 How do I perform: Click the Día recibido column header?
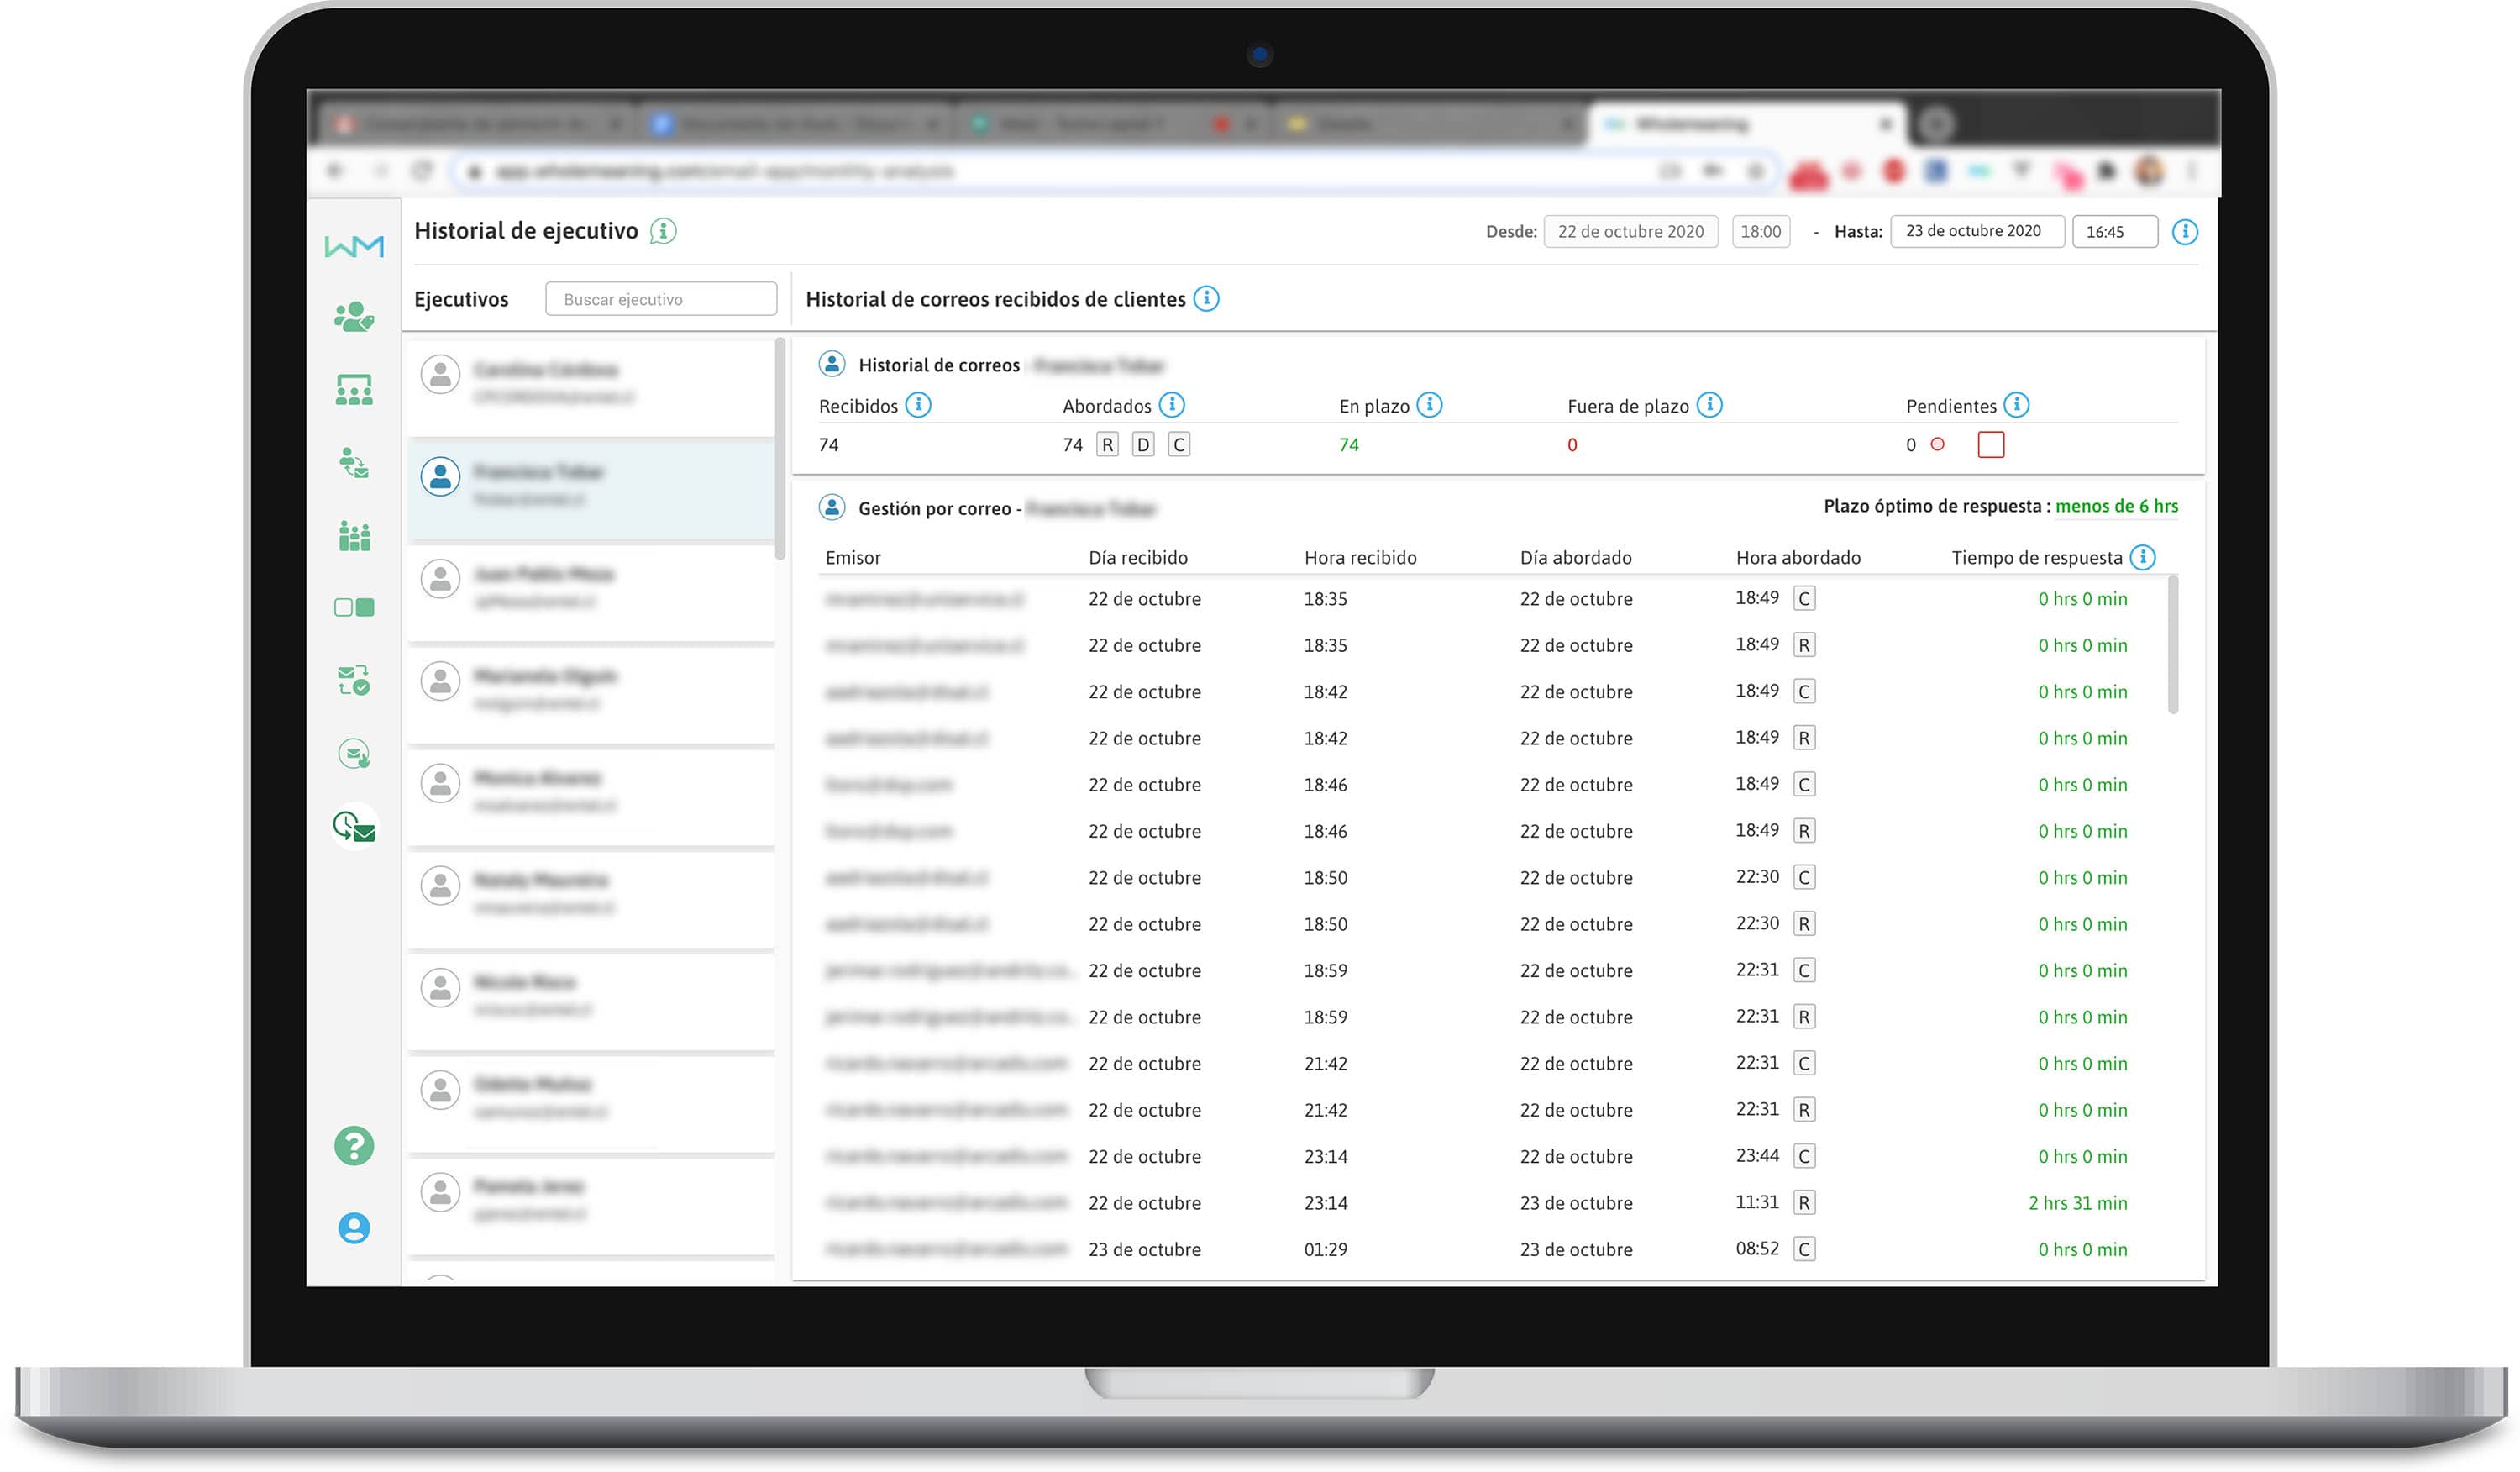click(x=1138, y=558)
